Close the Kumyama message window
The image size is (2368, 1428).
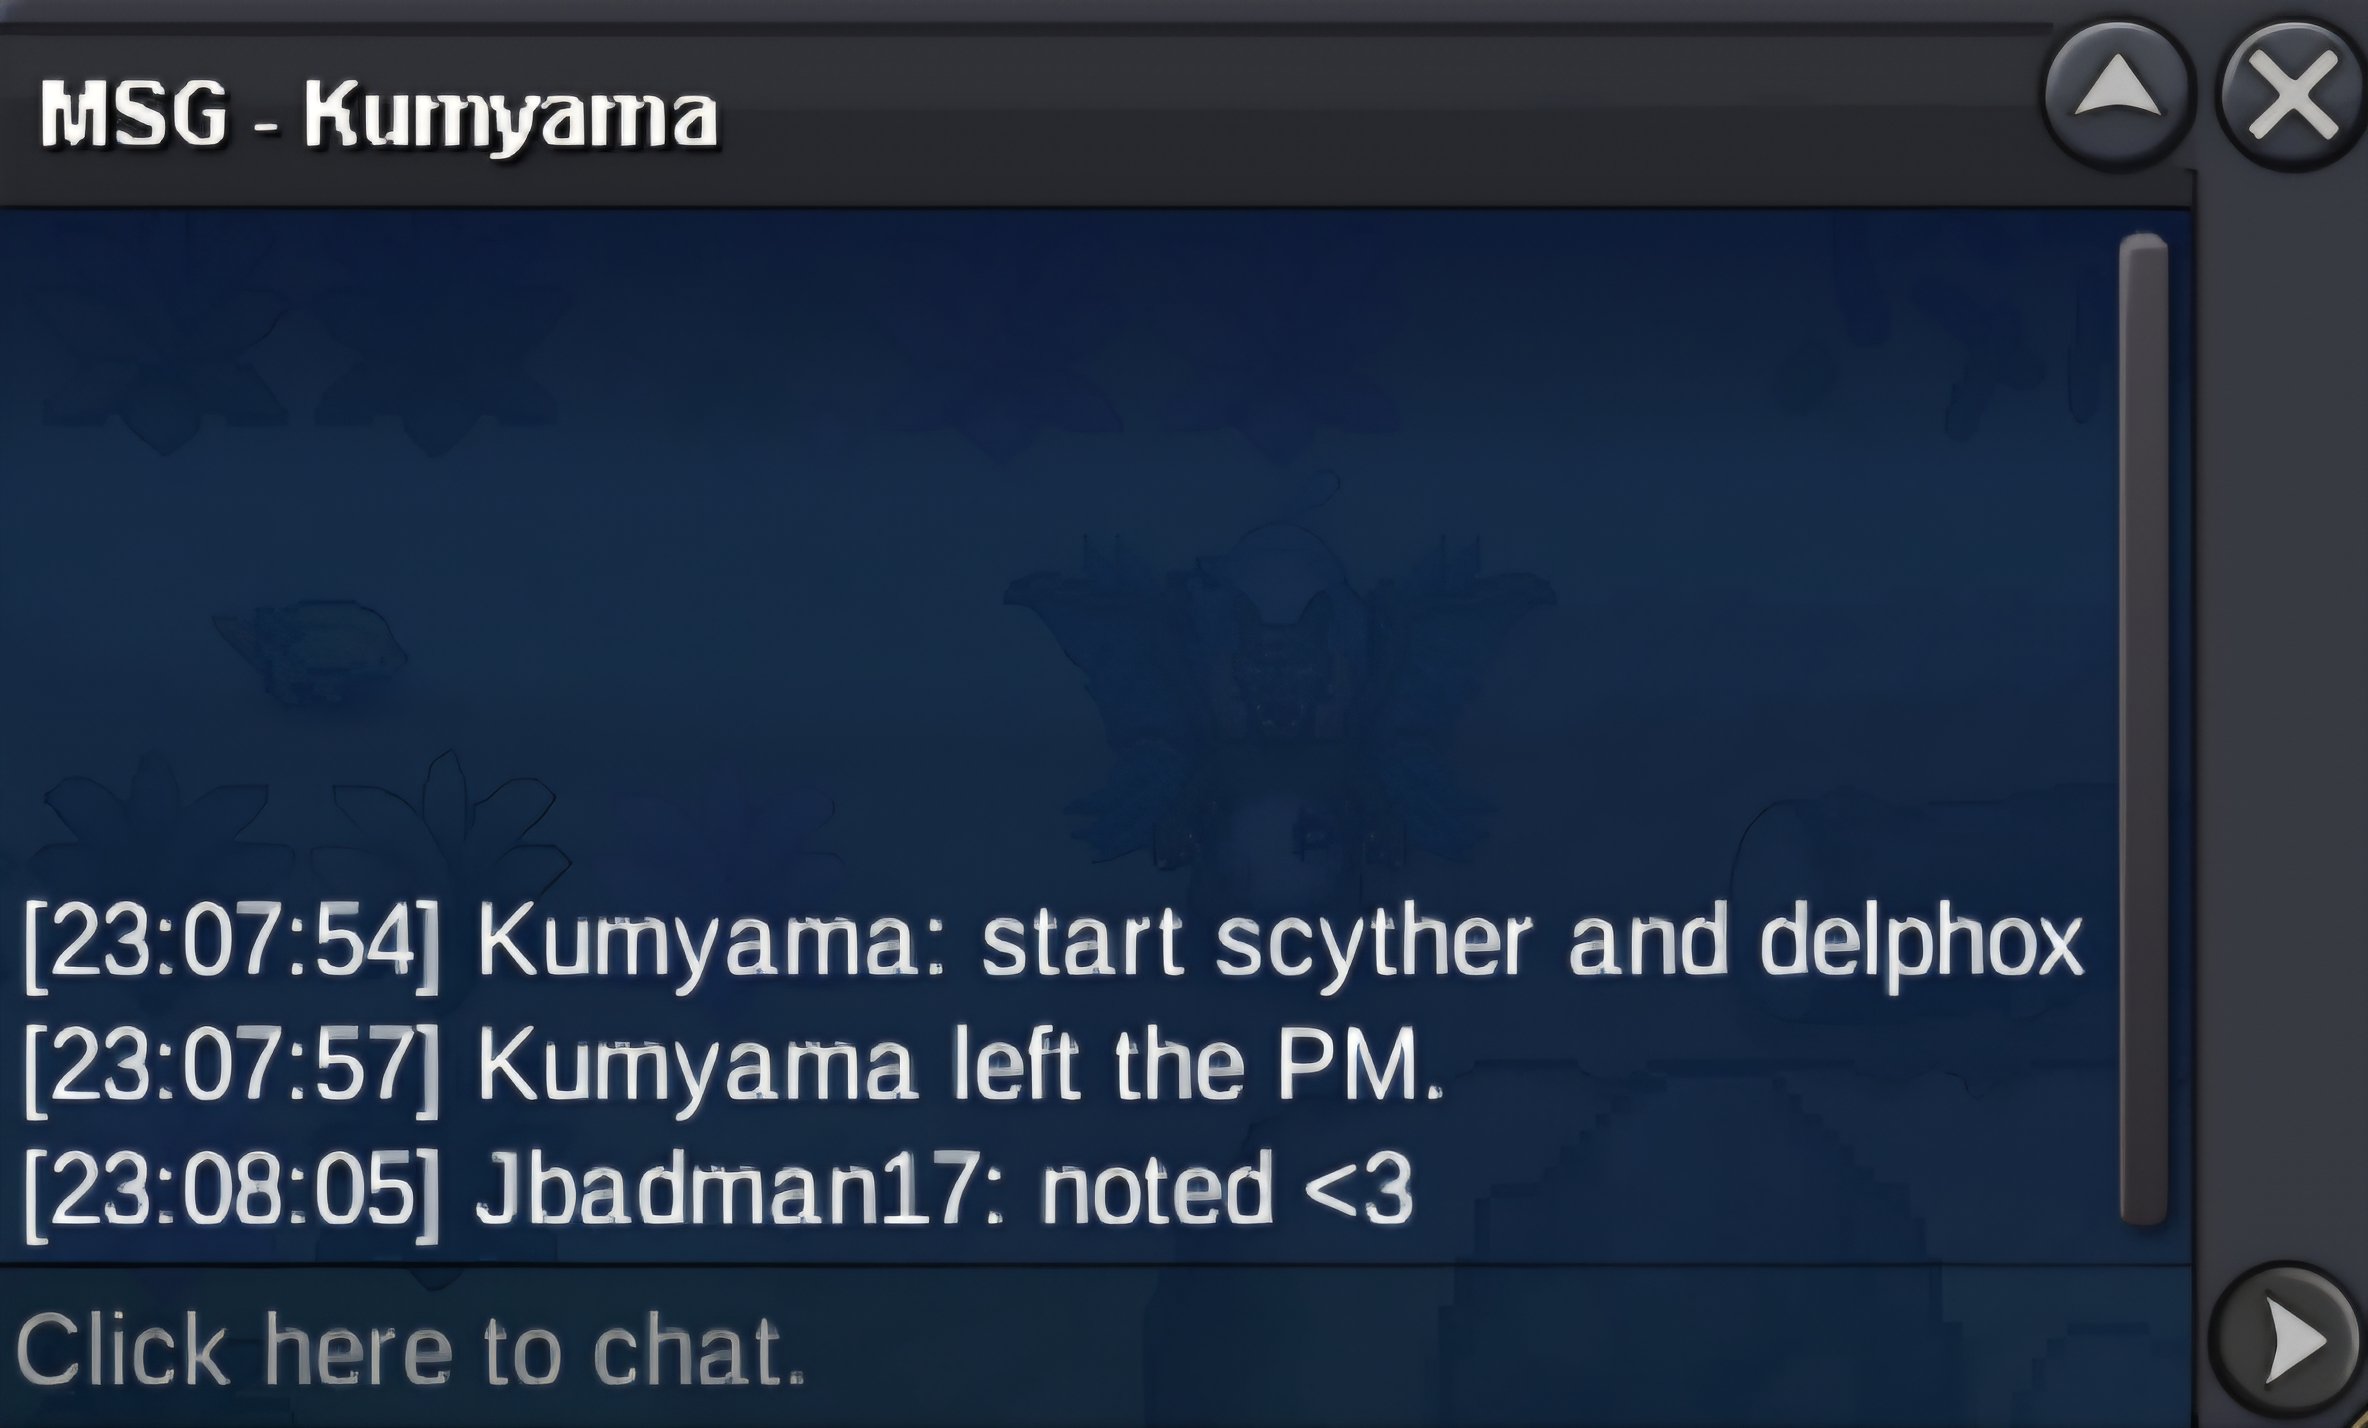pyautogui.click(x=2292, y=96)
